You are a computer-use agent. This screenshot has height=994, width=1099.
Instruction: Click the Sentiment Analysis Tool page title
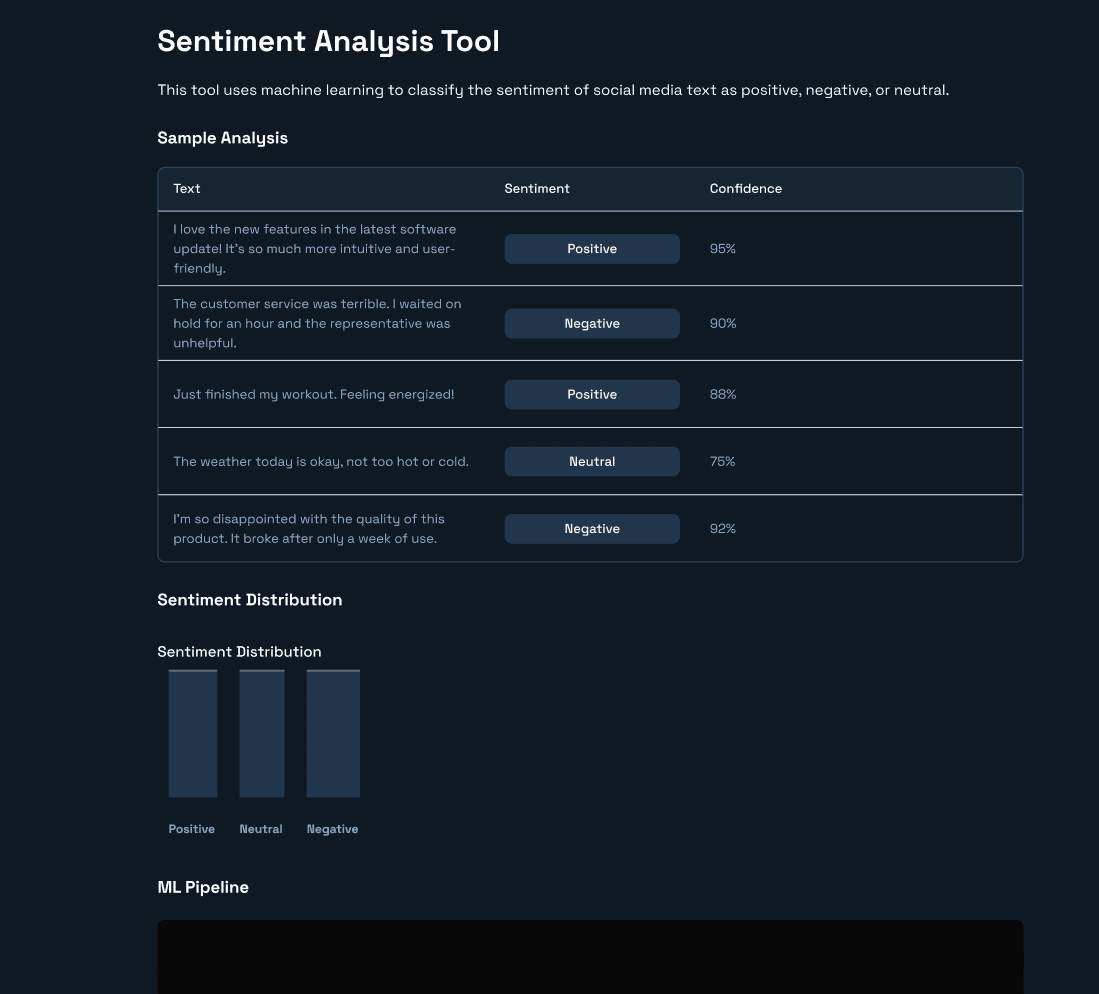point(328,41)
